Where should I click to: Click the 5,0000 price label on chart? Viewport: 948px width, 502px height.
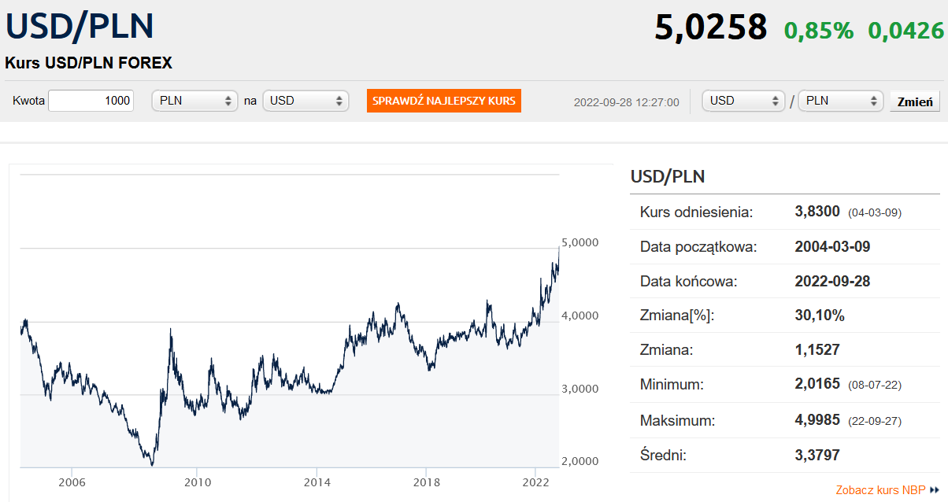(x=580, y=243)
